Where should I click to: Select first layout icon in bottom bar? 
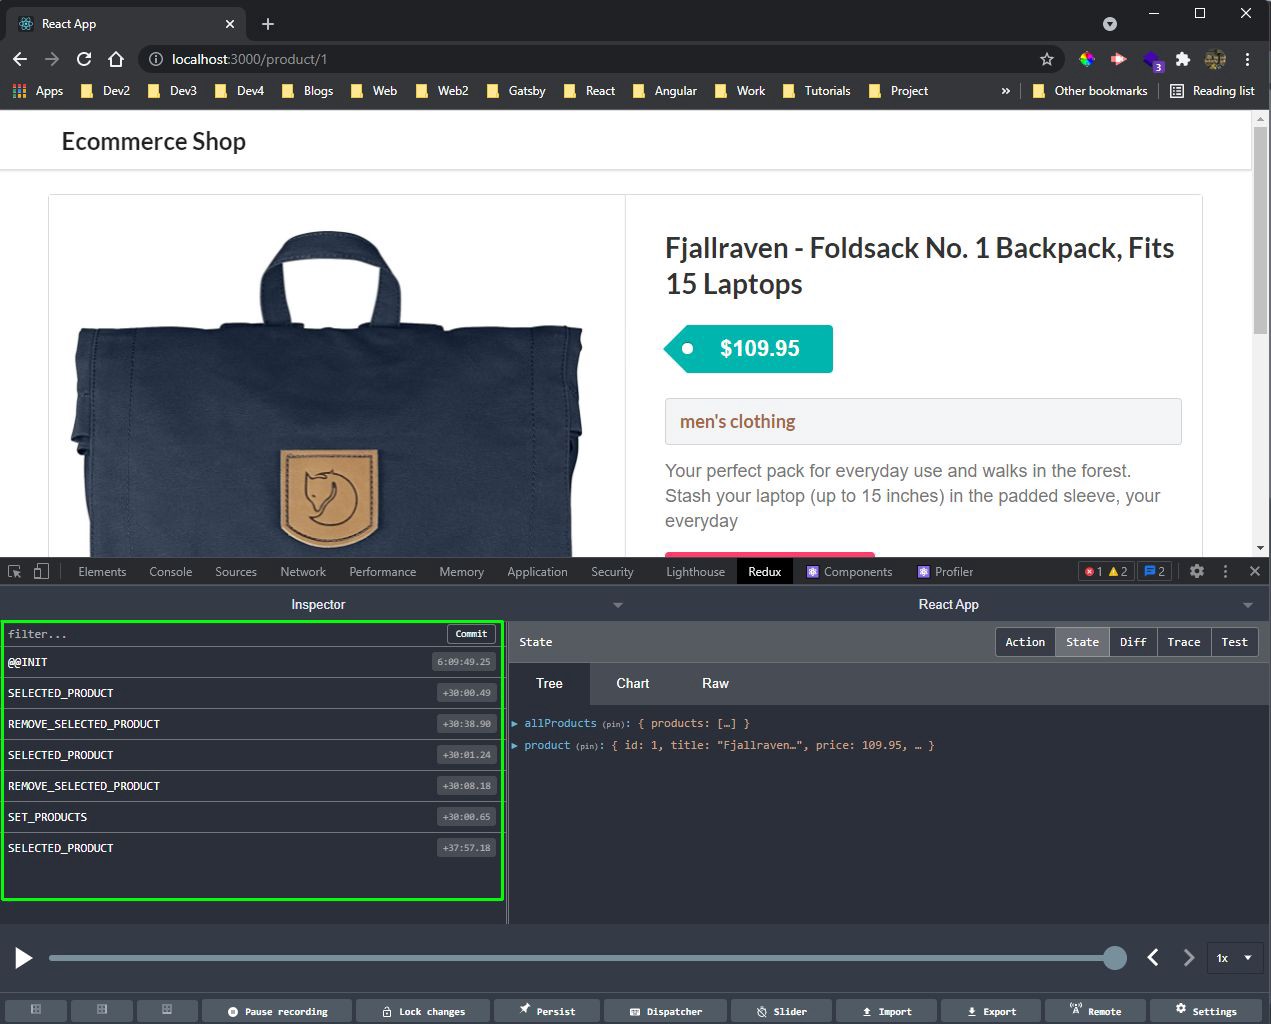tap(35, 1010)
